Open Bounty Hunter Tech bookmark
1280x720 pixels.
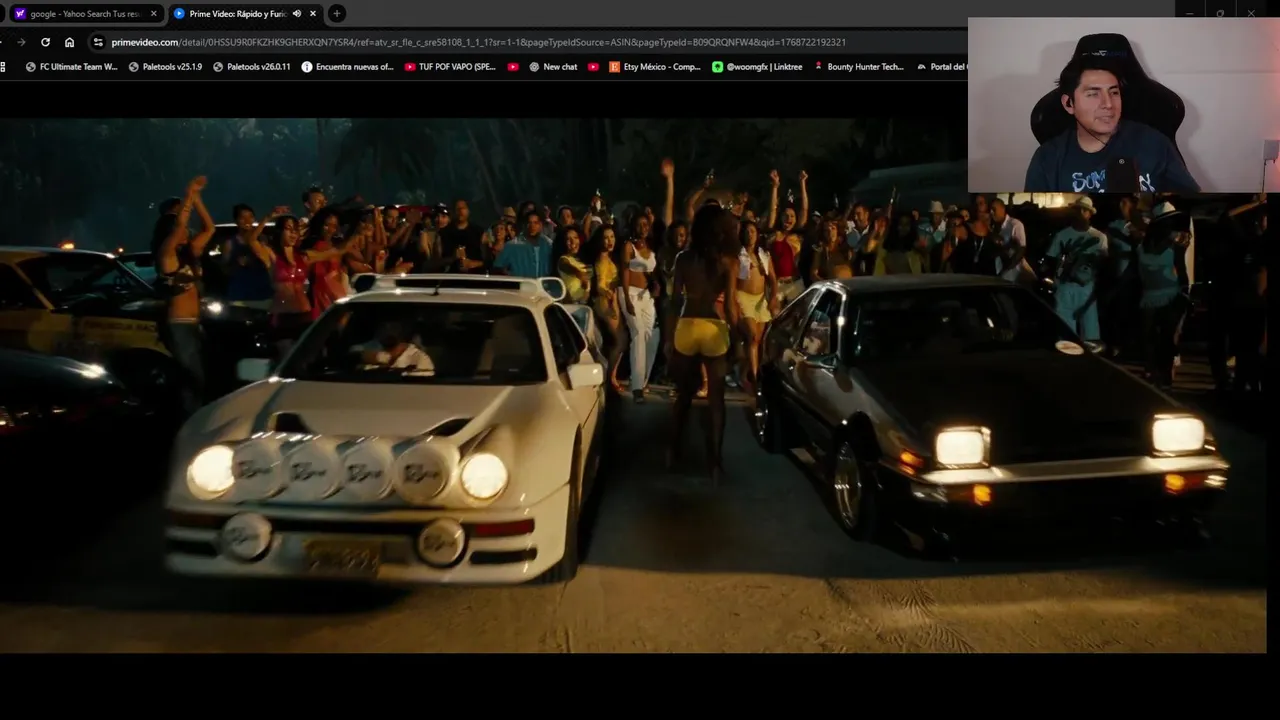858,67
